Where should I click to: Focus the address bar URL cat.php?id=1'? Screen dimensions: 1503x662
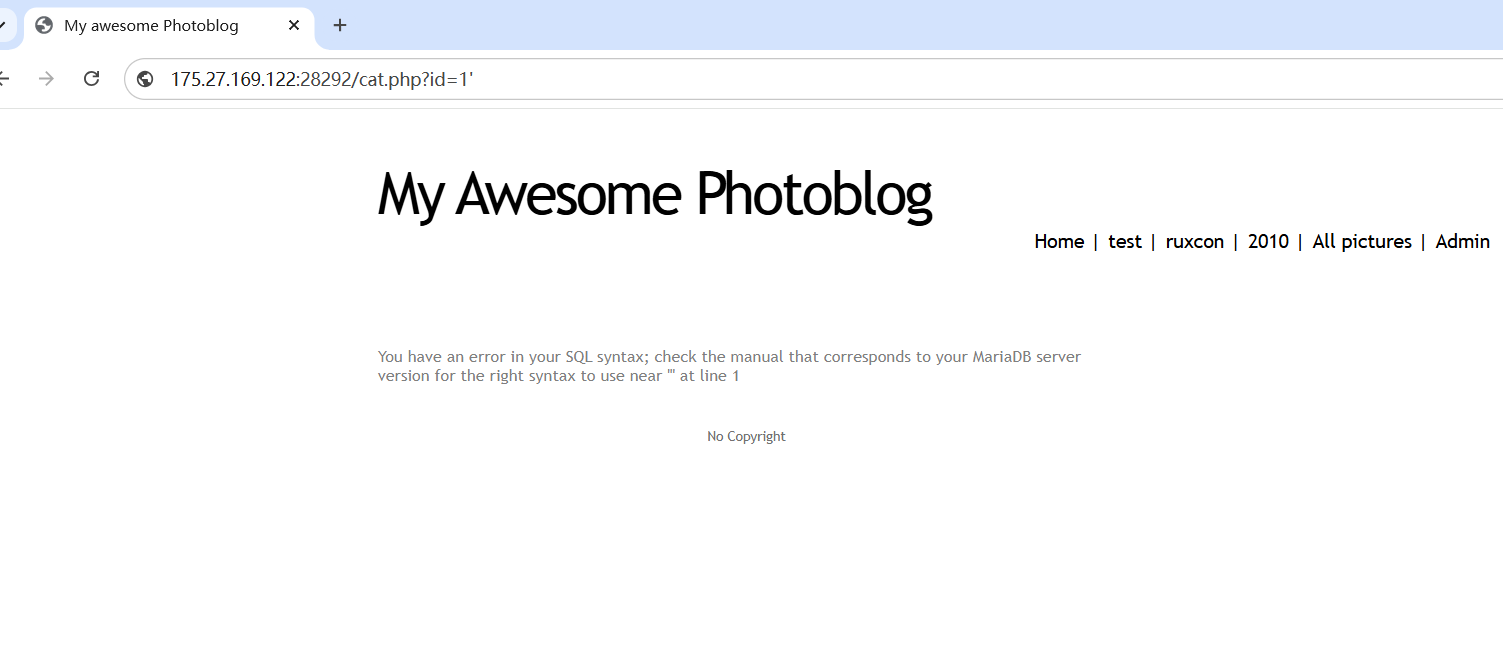[320, 79]
